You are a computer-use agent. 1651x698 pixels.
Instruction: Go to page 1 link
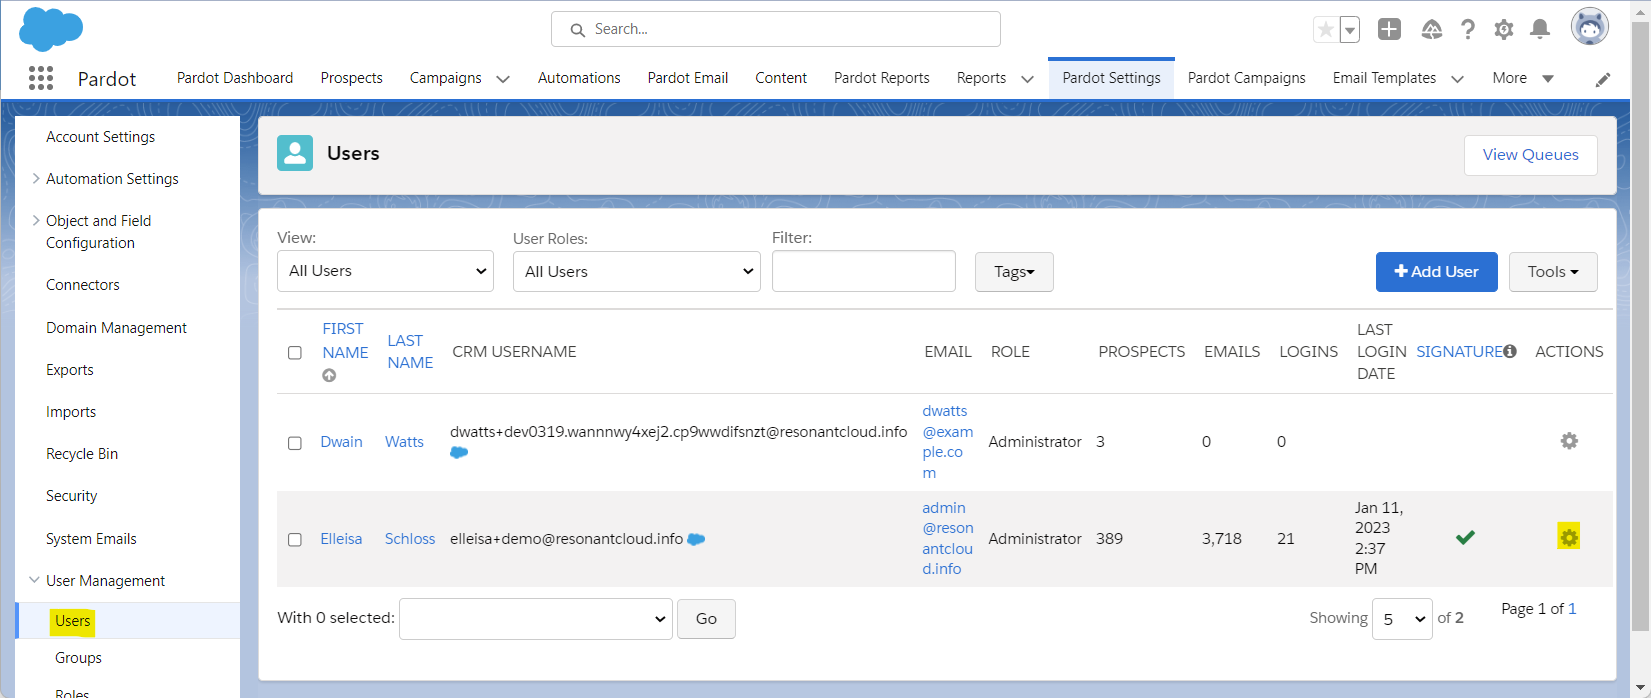click(1572, 609)
